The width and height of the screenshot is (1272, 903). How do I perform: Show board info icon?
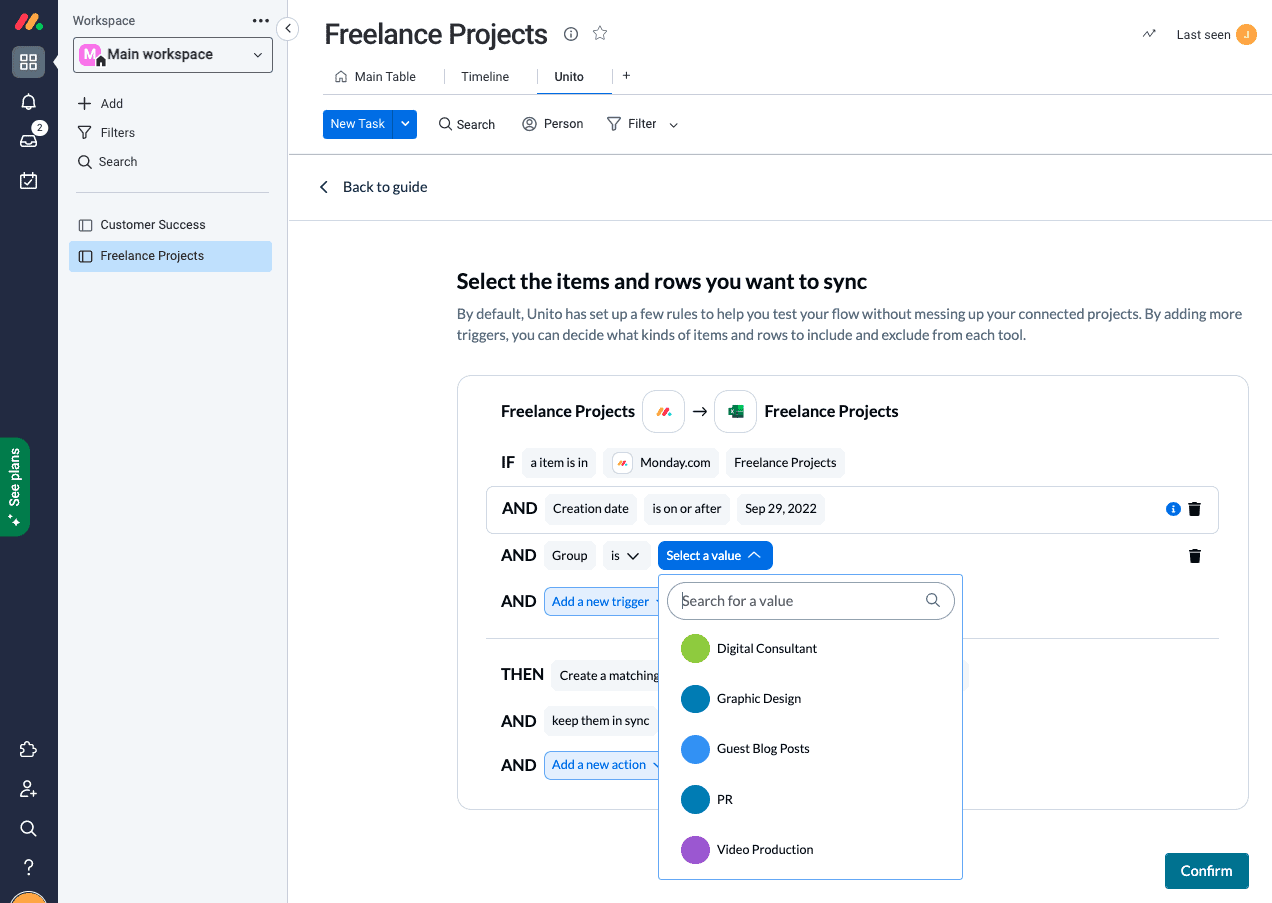point(571,34)
